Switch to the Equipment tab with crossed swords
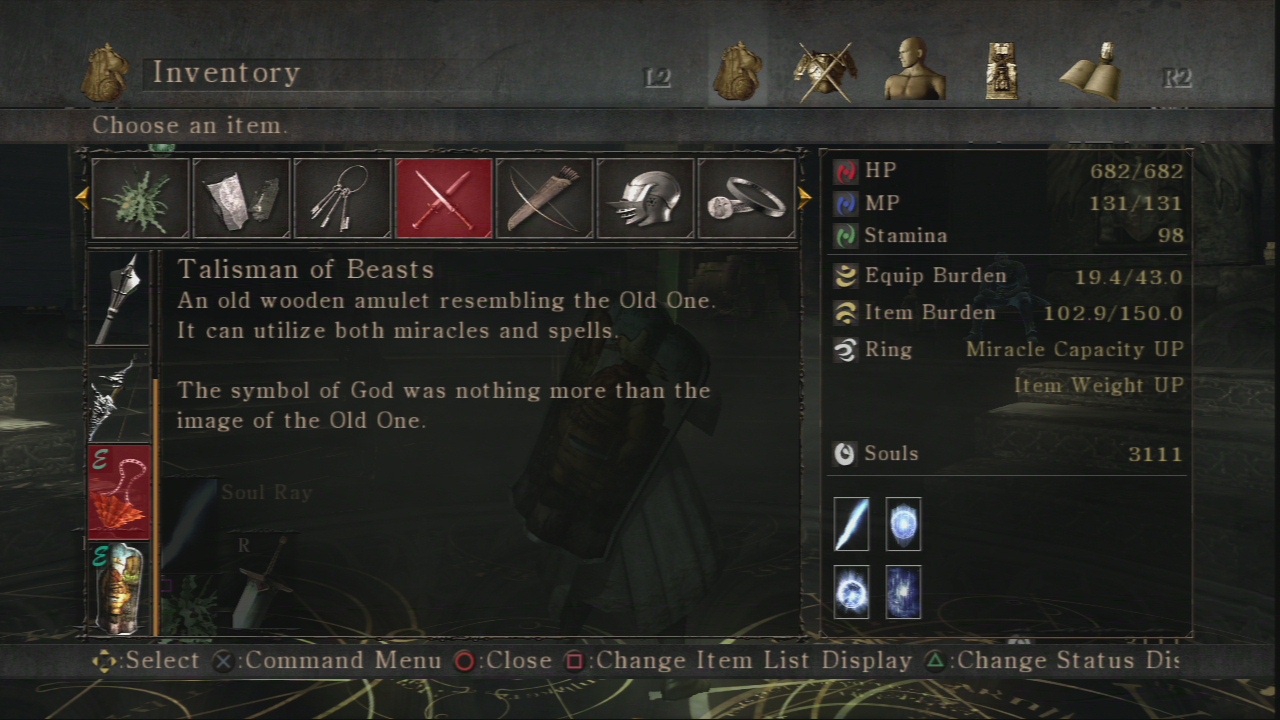The height and width of the screenshot is (720, 1280). (x=825, y=71)
